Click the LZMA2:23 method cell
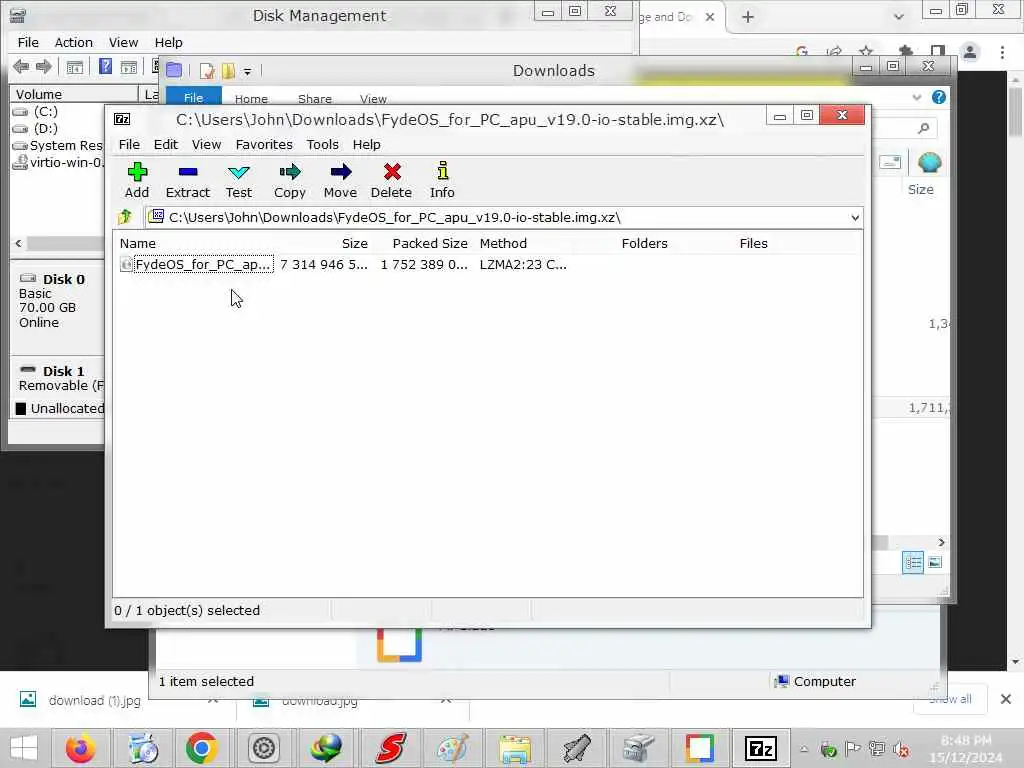Viewport: 1024px width, 768px height. (x=523, y=264)
